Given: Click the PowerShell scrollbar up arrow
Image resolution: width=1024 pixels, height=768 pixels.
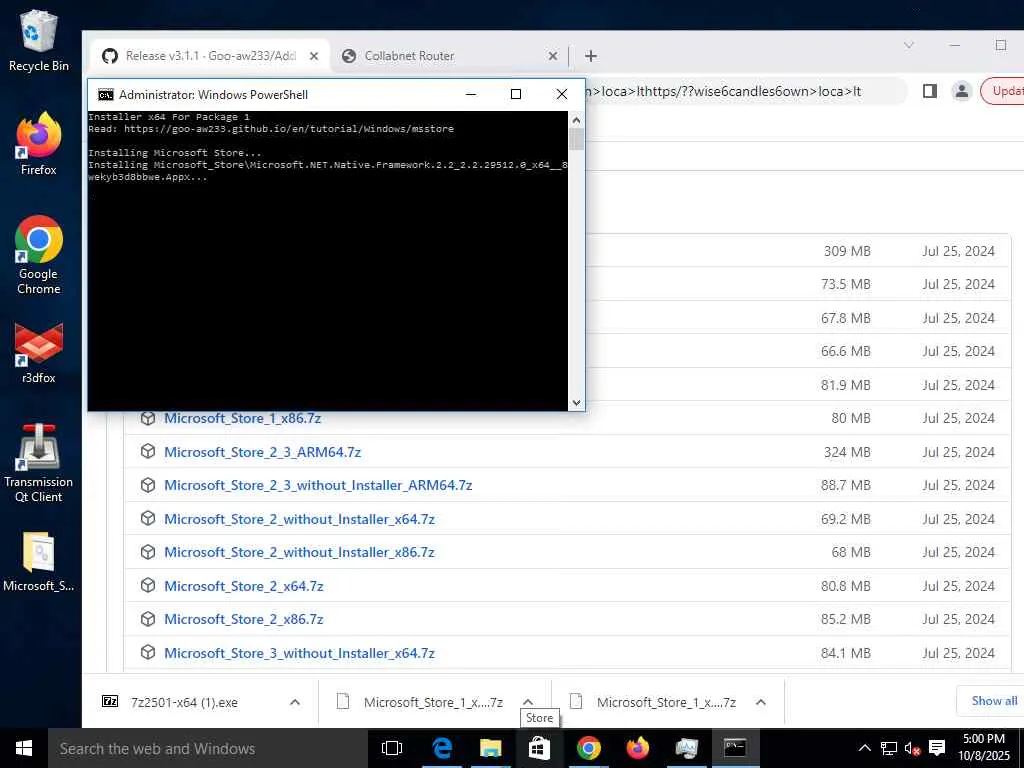Looking at the screenshot, I should coord(576,120).
